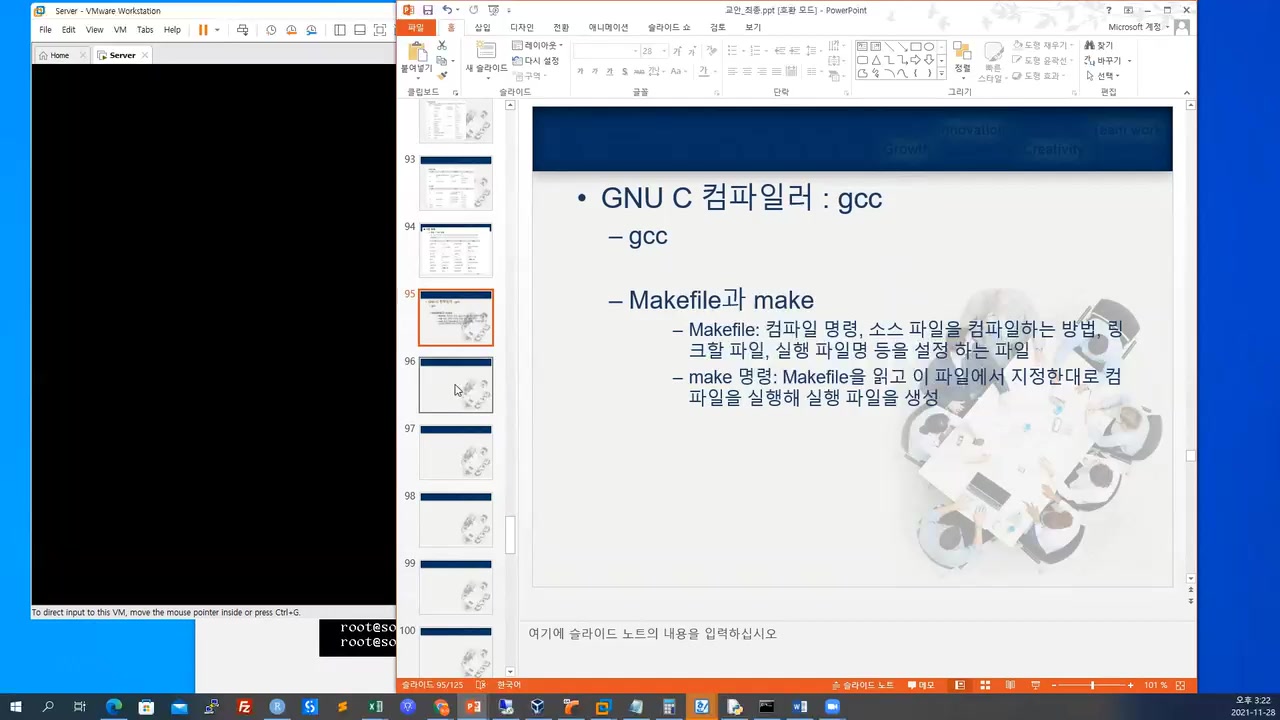Select slide 97 thumbnail in the slide panel
The image size is (1280, 720).
point(455,452)
